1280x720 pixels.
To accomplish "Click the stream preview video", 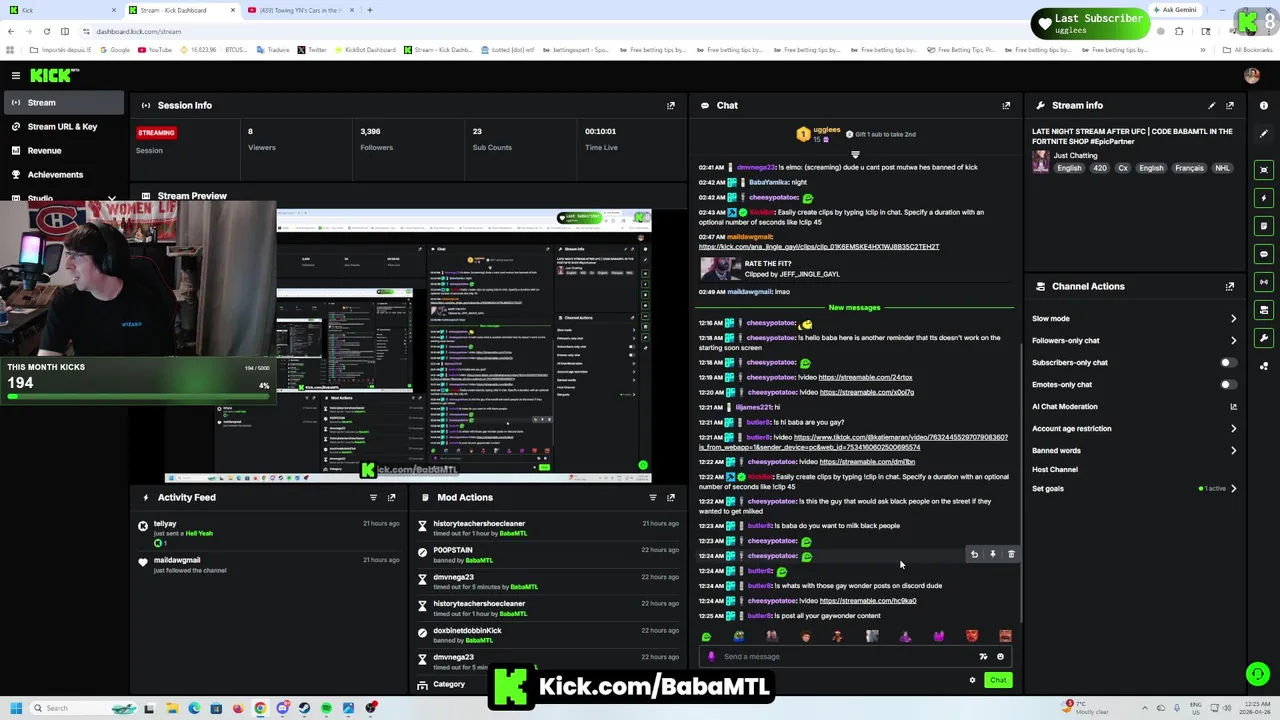I will tap(408, 345).
